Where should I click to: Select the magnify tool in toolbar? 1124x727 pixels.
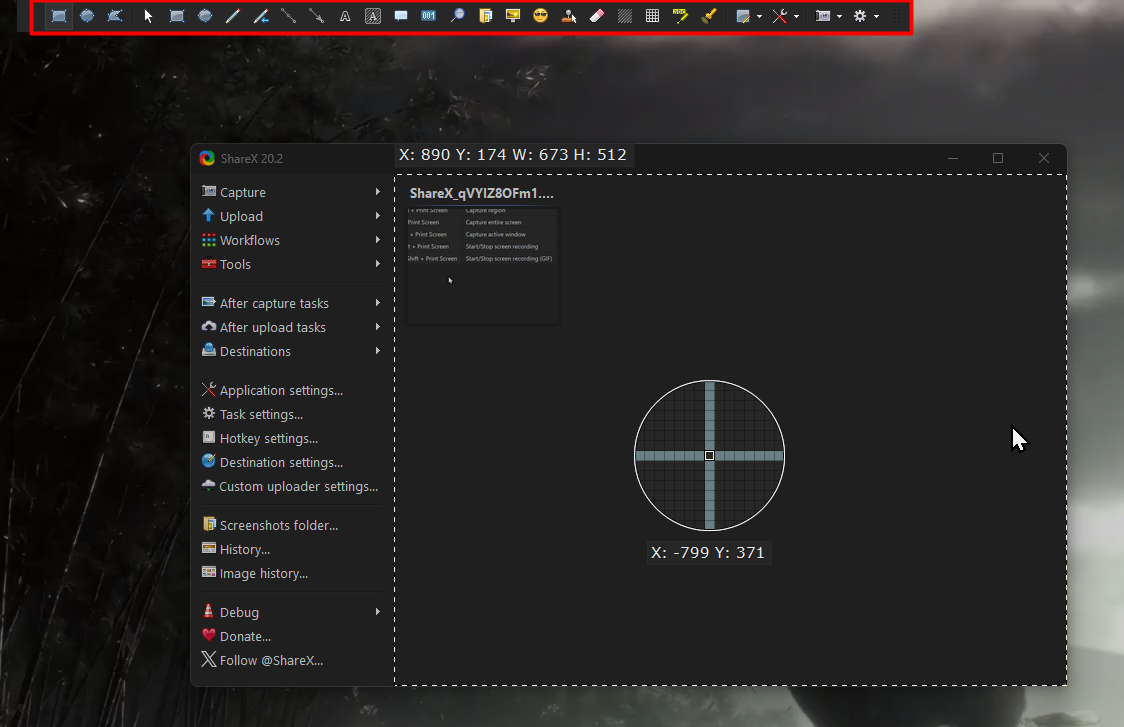pos(457,16)
